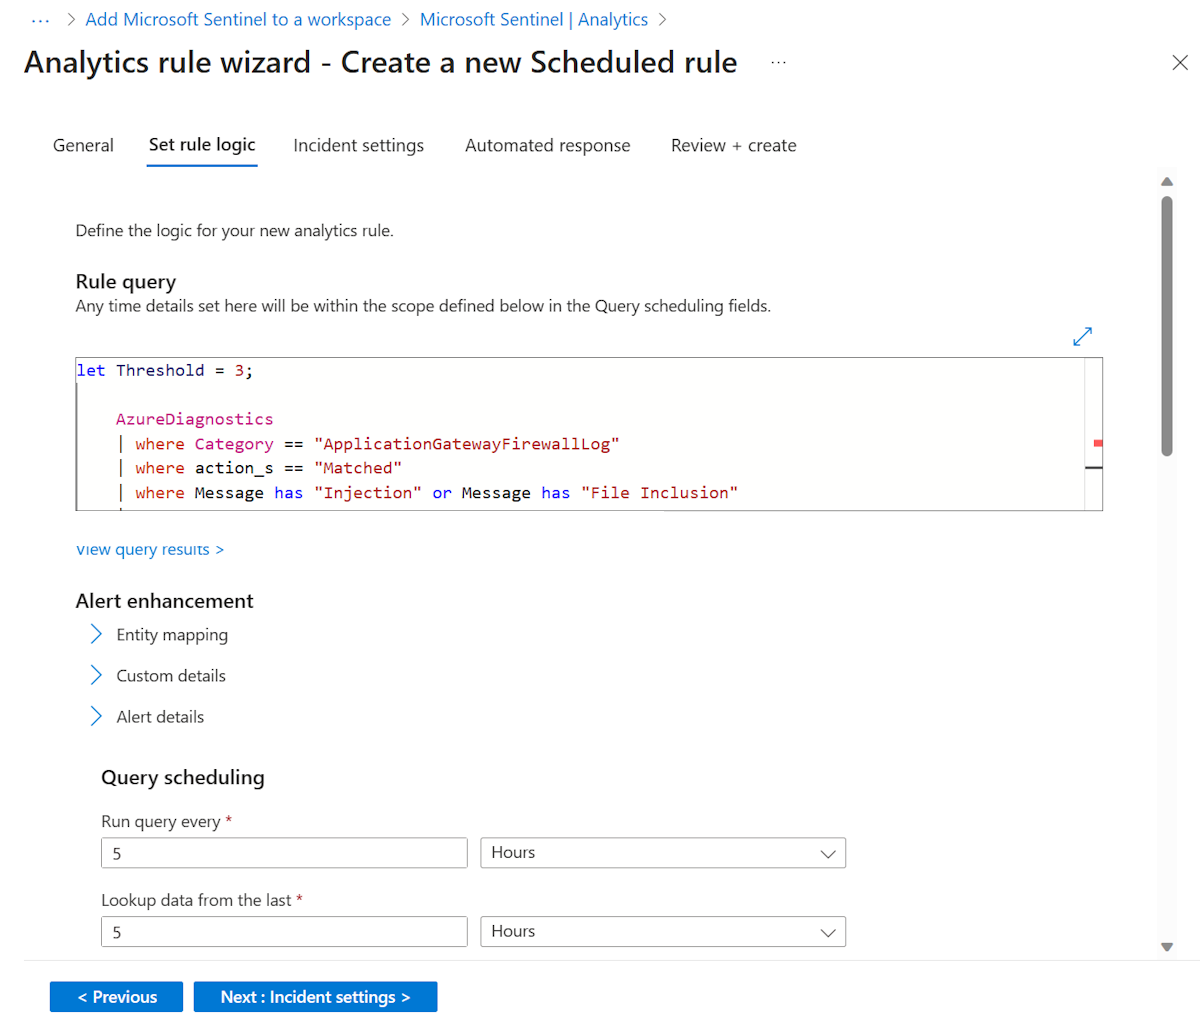The height and width of the screenshot is (1031, 1200).
Task: Switch to the General tab
Action: pyautogui.click(x=83, y=146)
